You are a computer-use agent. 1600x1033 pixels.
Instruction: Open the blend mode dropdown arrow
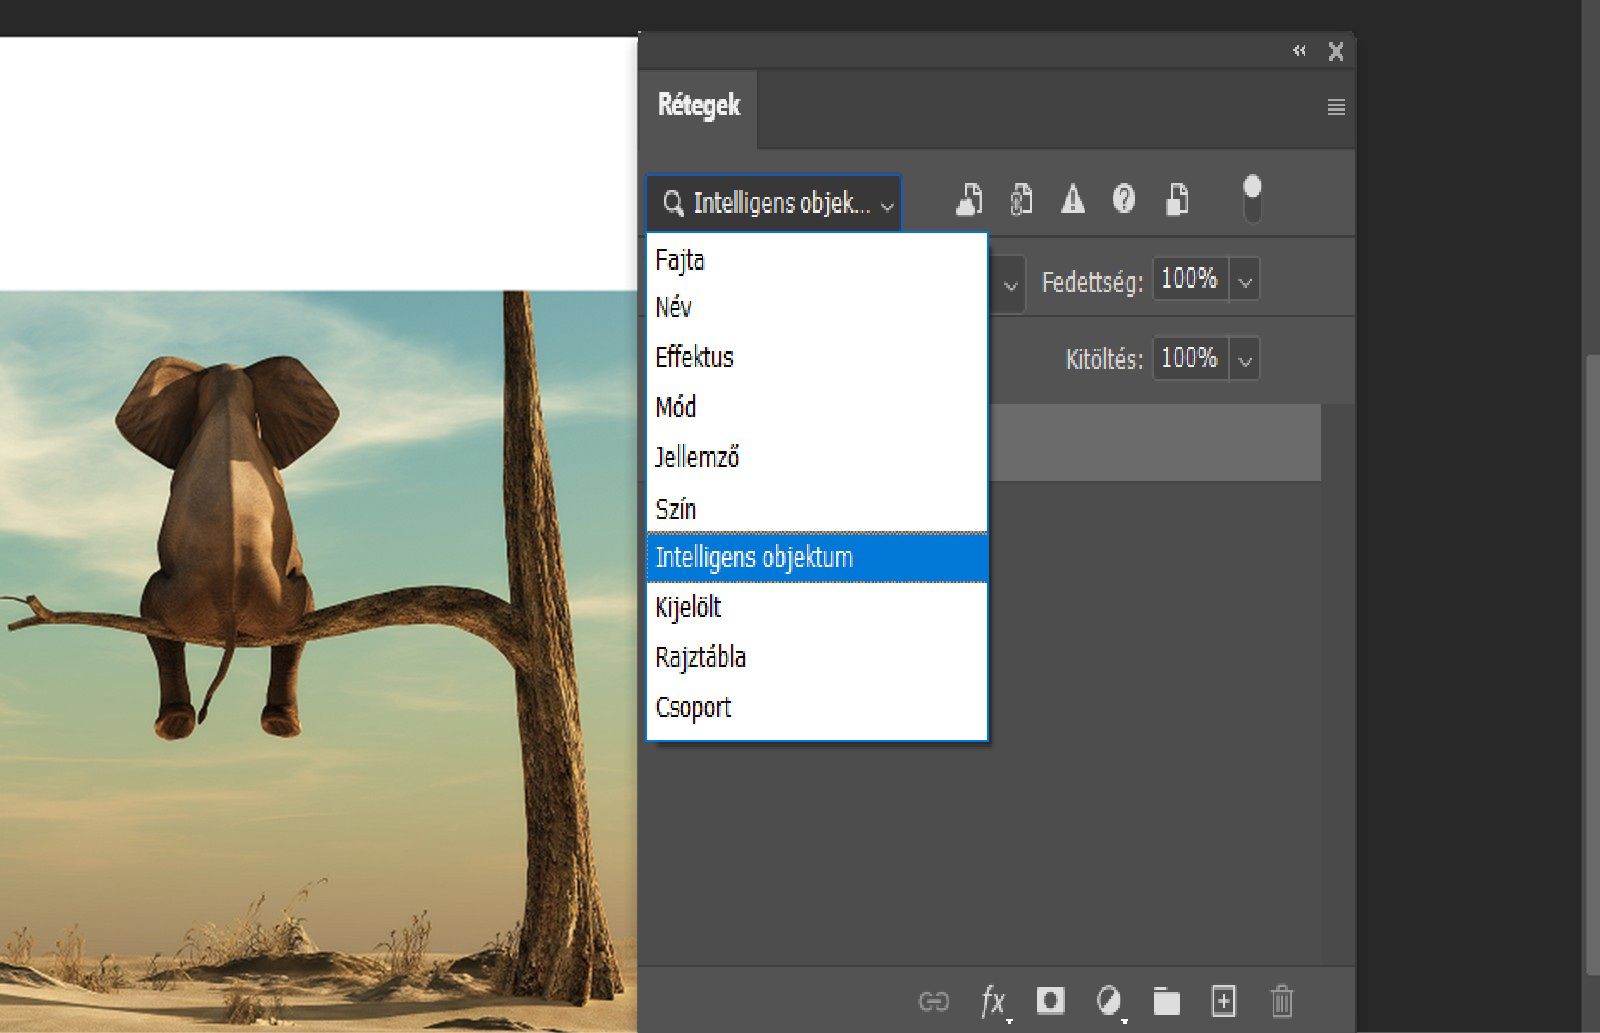(1010, 285)
